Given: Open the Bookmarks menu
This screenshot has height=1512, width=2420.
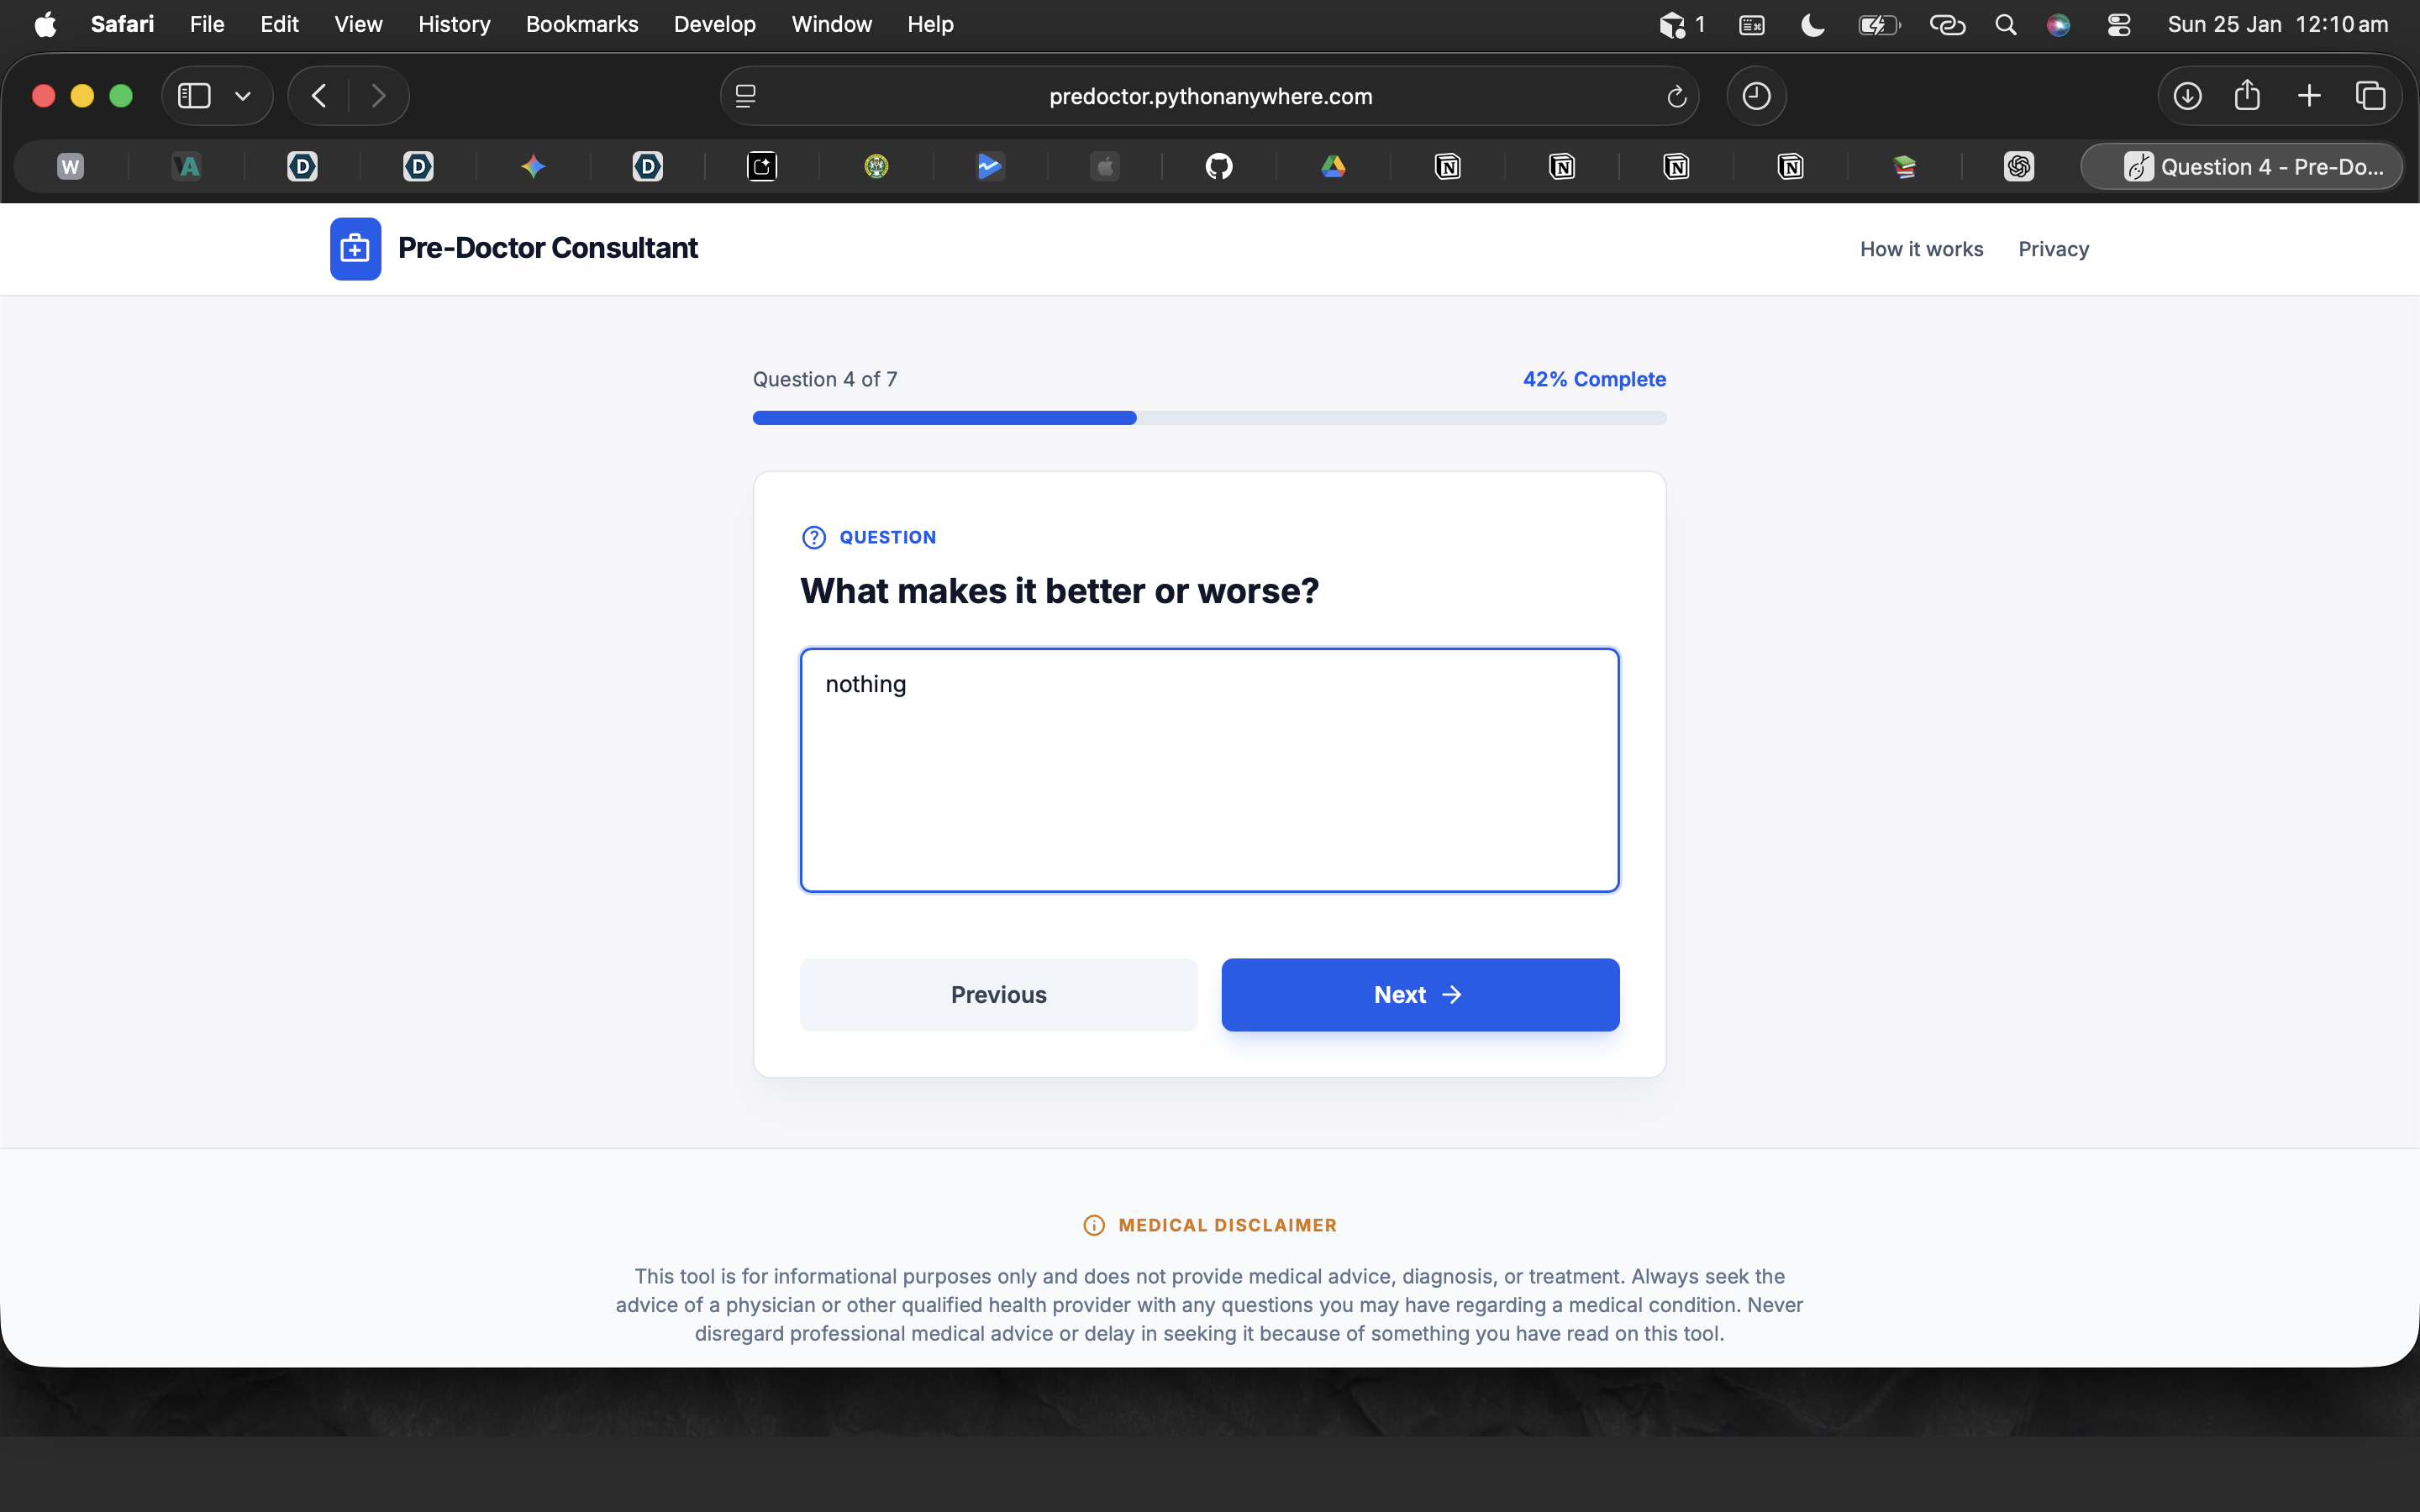Looking at the screenshot, I should tap(581, 24).
